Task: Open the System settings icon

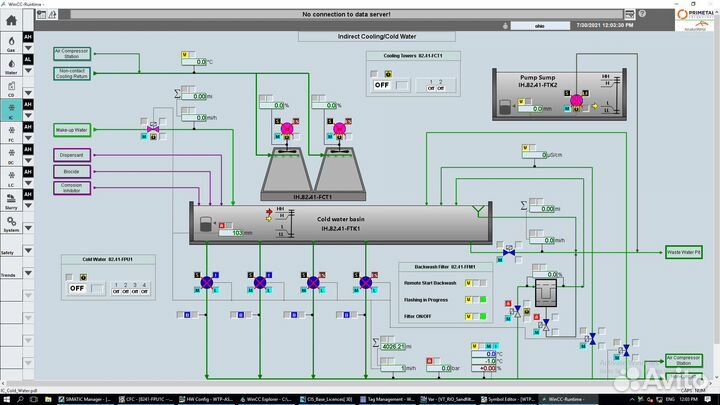Action: (11, 221)
